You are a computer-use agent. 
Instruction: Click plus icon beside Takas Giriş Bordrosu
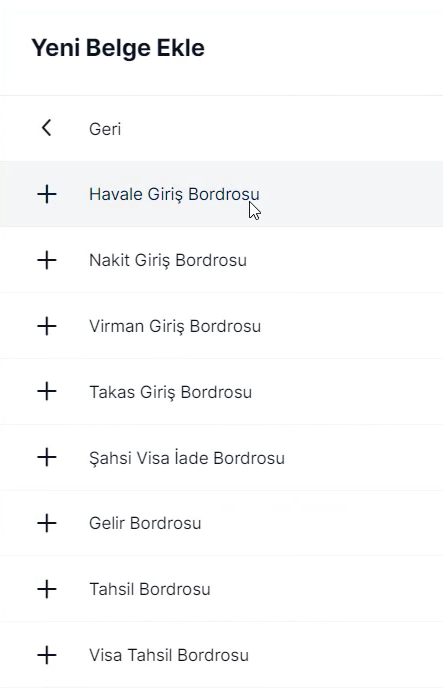47,391
